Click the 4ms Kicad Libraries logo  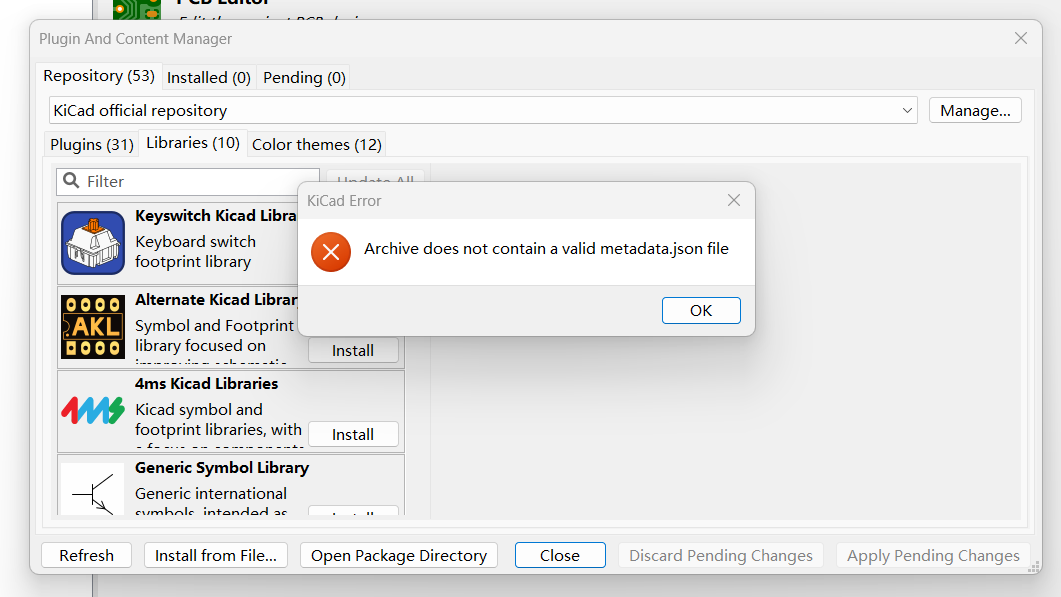point(92,410)
